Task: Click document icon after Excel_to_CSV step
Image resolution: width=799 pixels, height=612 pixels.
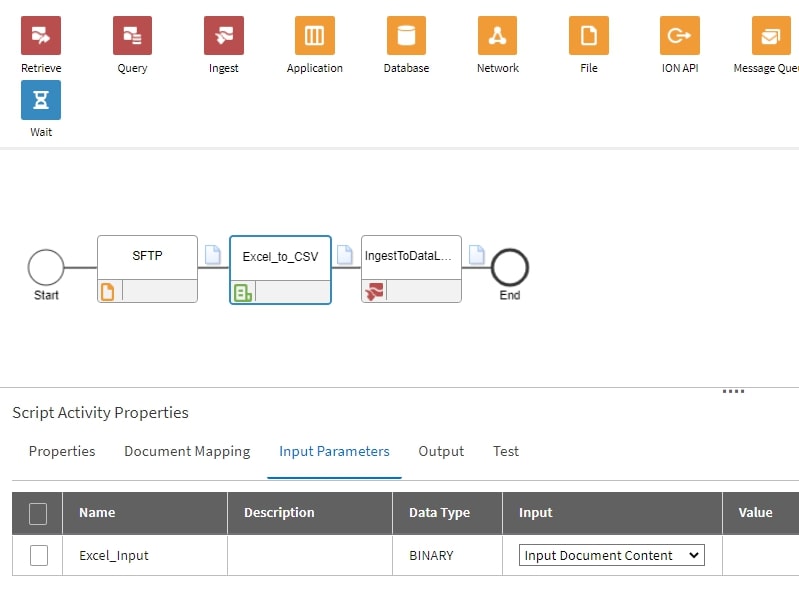Action: (345, 255)
